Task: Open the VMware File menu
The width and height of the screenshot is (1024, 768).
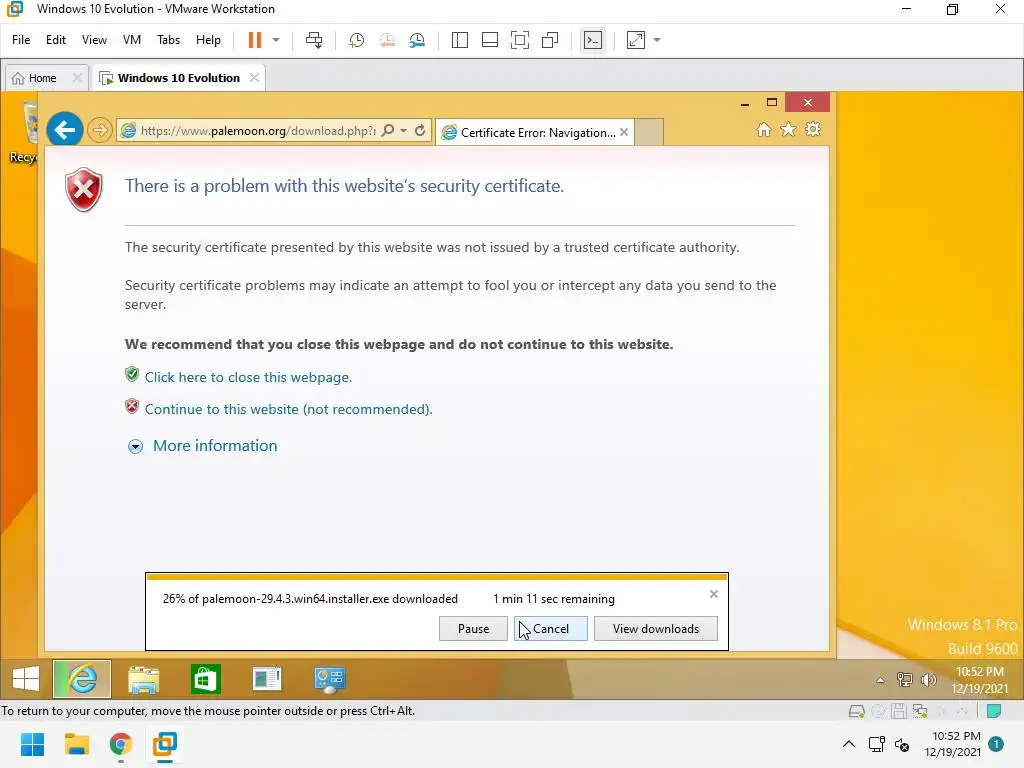Action: click(21, 40)
